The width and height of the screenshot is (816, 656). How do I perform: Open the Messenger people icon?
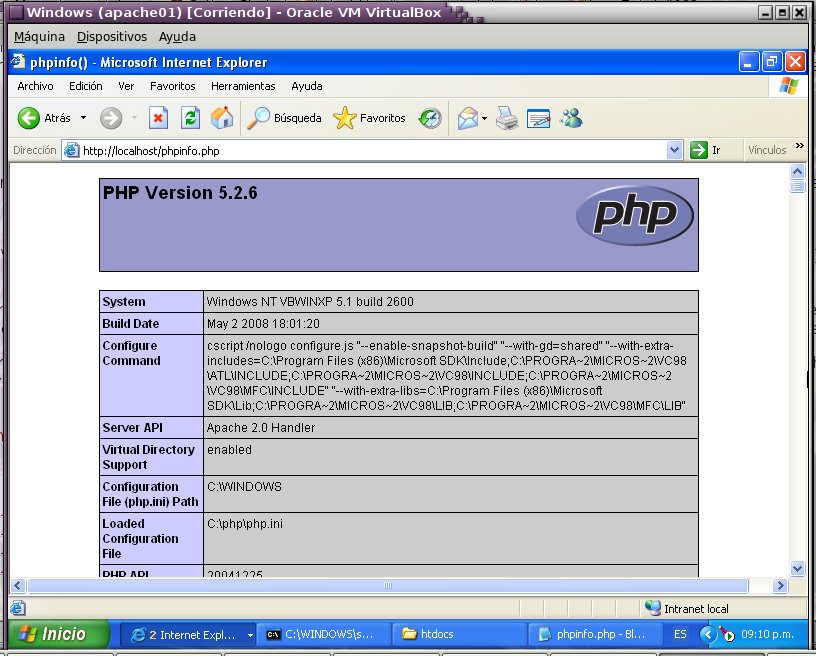pyautogui.click(x=571, y=118)
